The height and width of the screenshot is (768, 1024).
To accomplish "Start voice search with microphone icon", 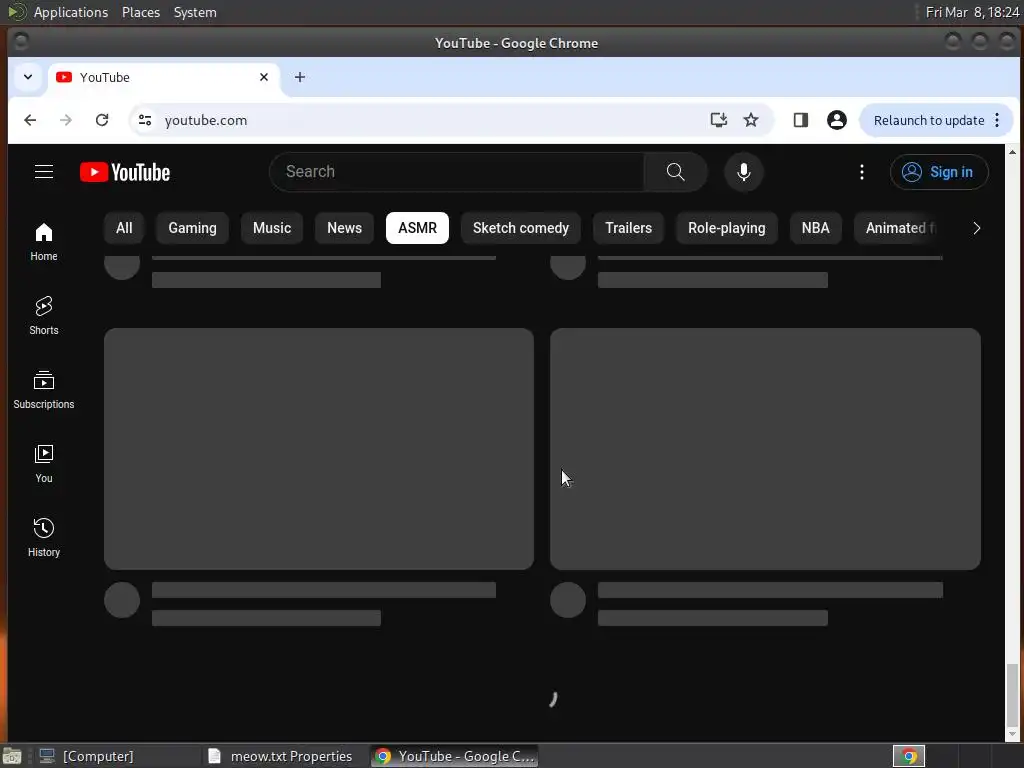I will pos(743,172).
